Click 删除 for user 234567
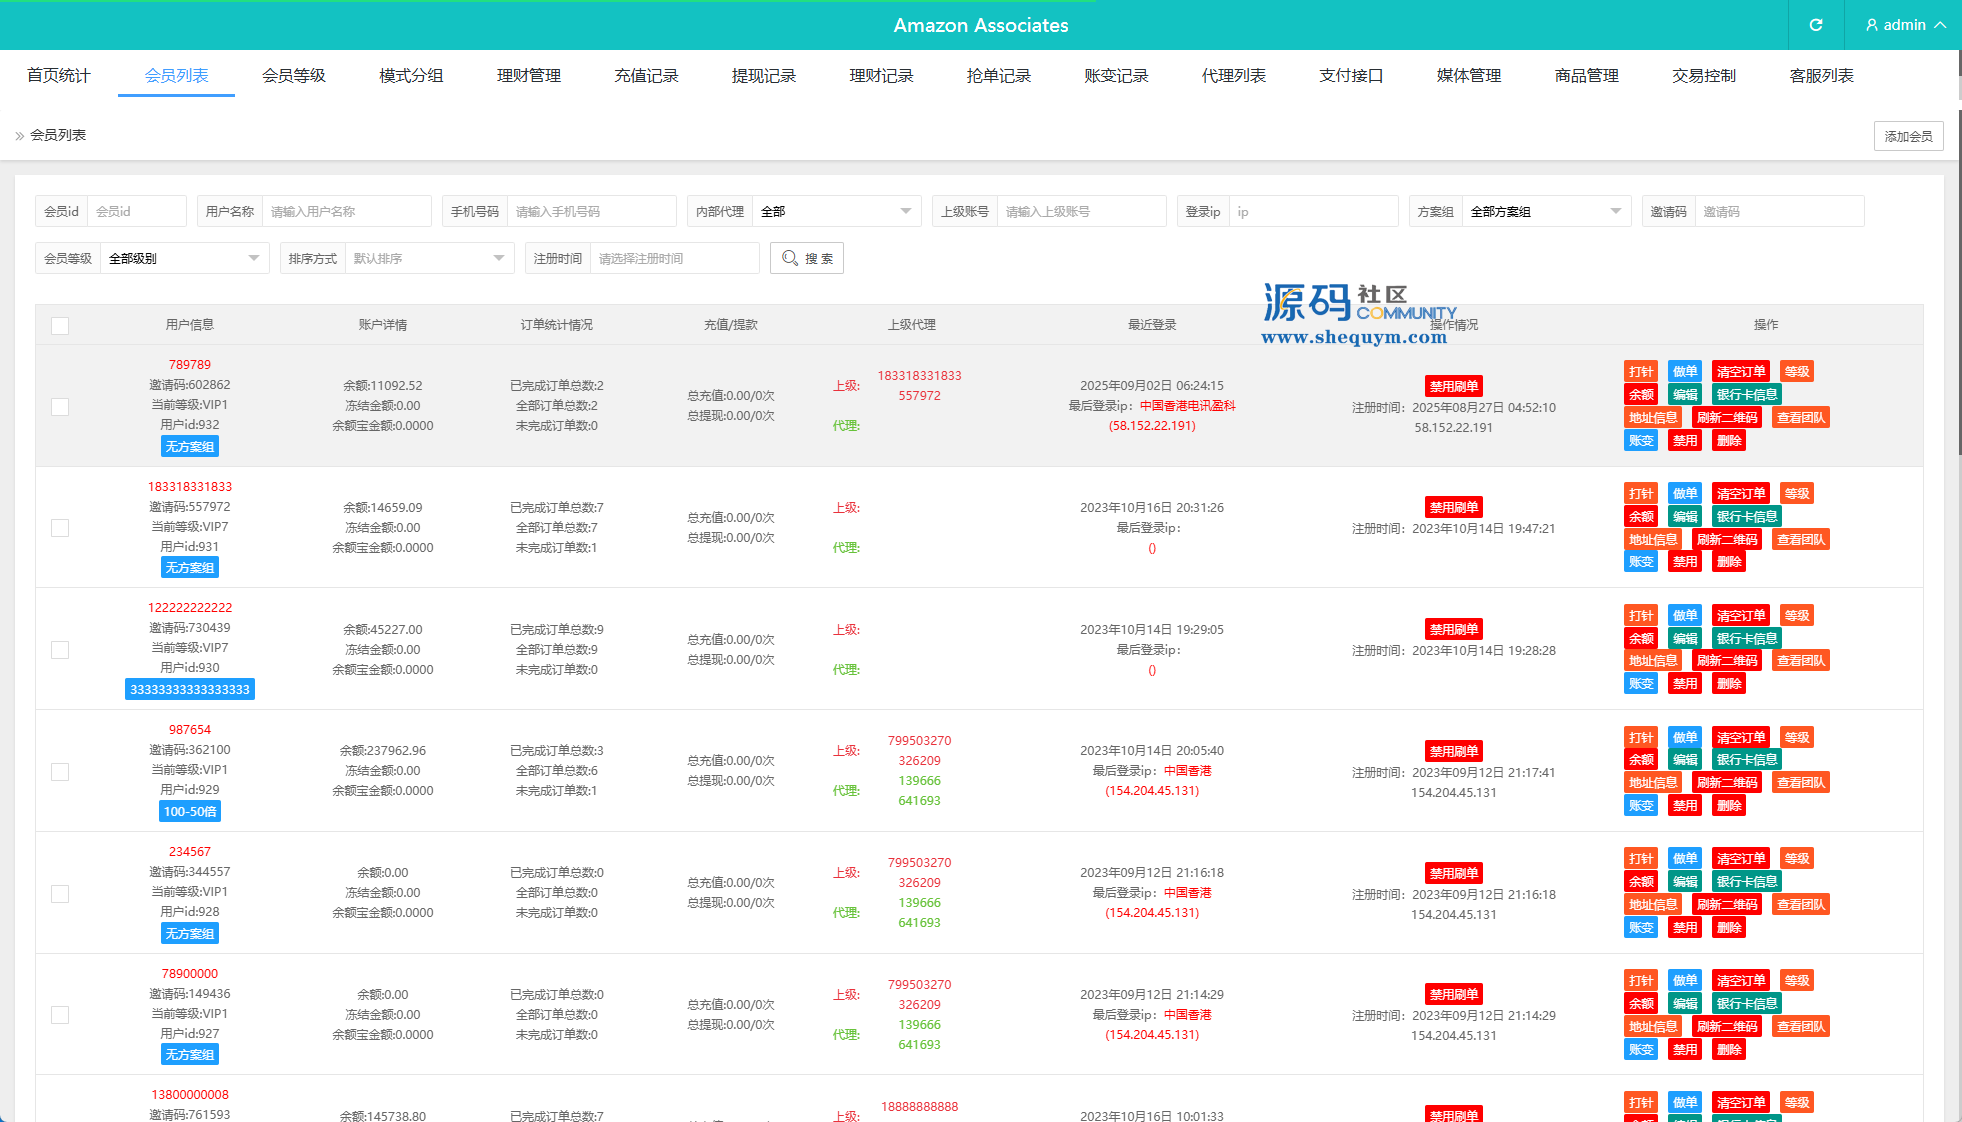1962x1122 pixels. click(x=1729, y=928)
